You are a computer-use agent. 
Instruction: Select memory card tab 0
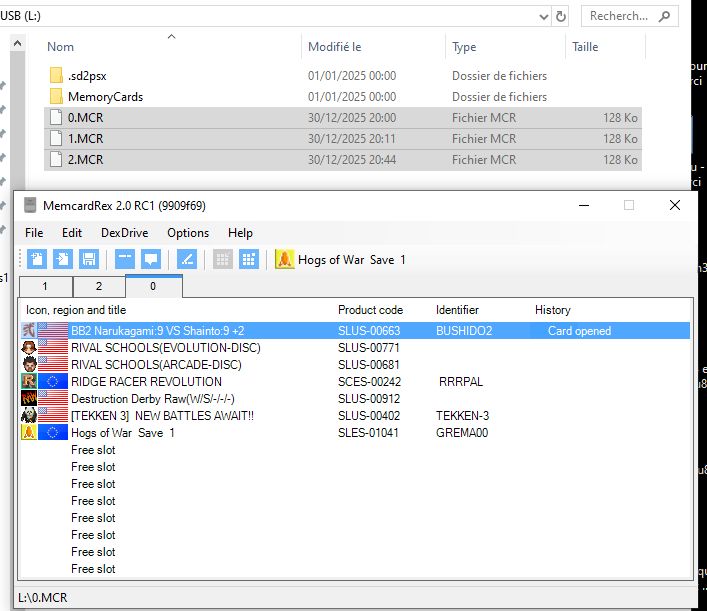153,286
